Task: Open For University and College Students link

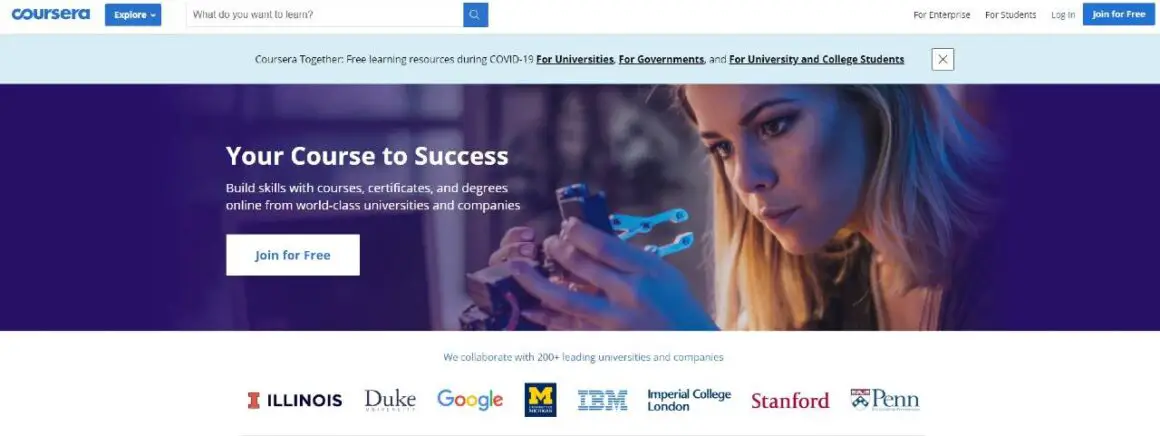Action: 817,59
